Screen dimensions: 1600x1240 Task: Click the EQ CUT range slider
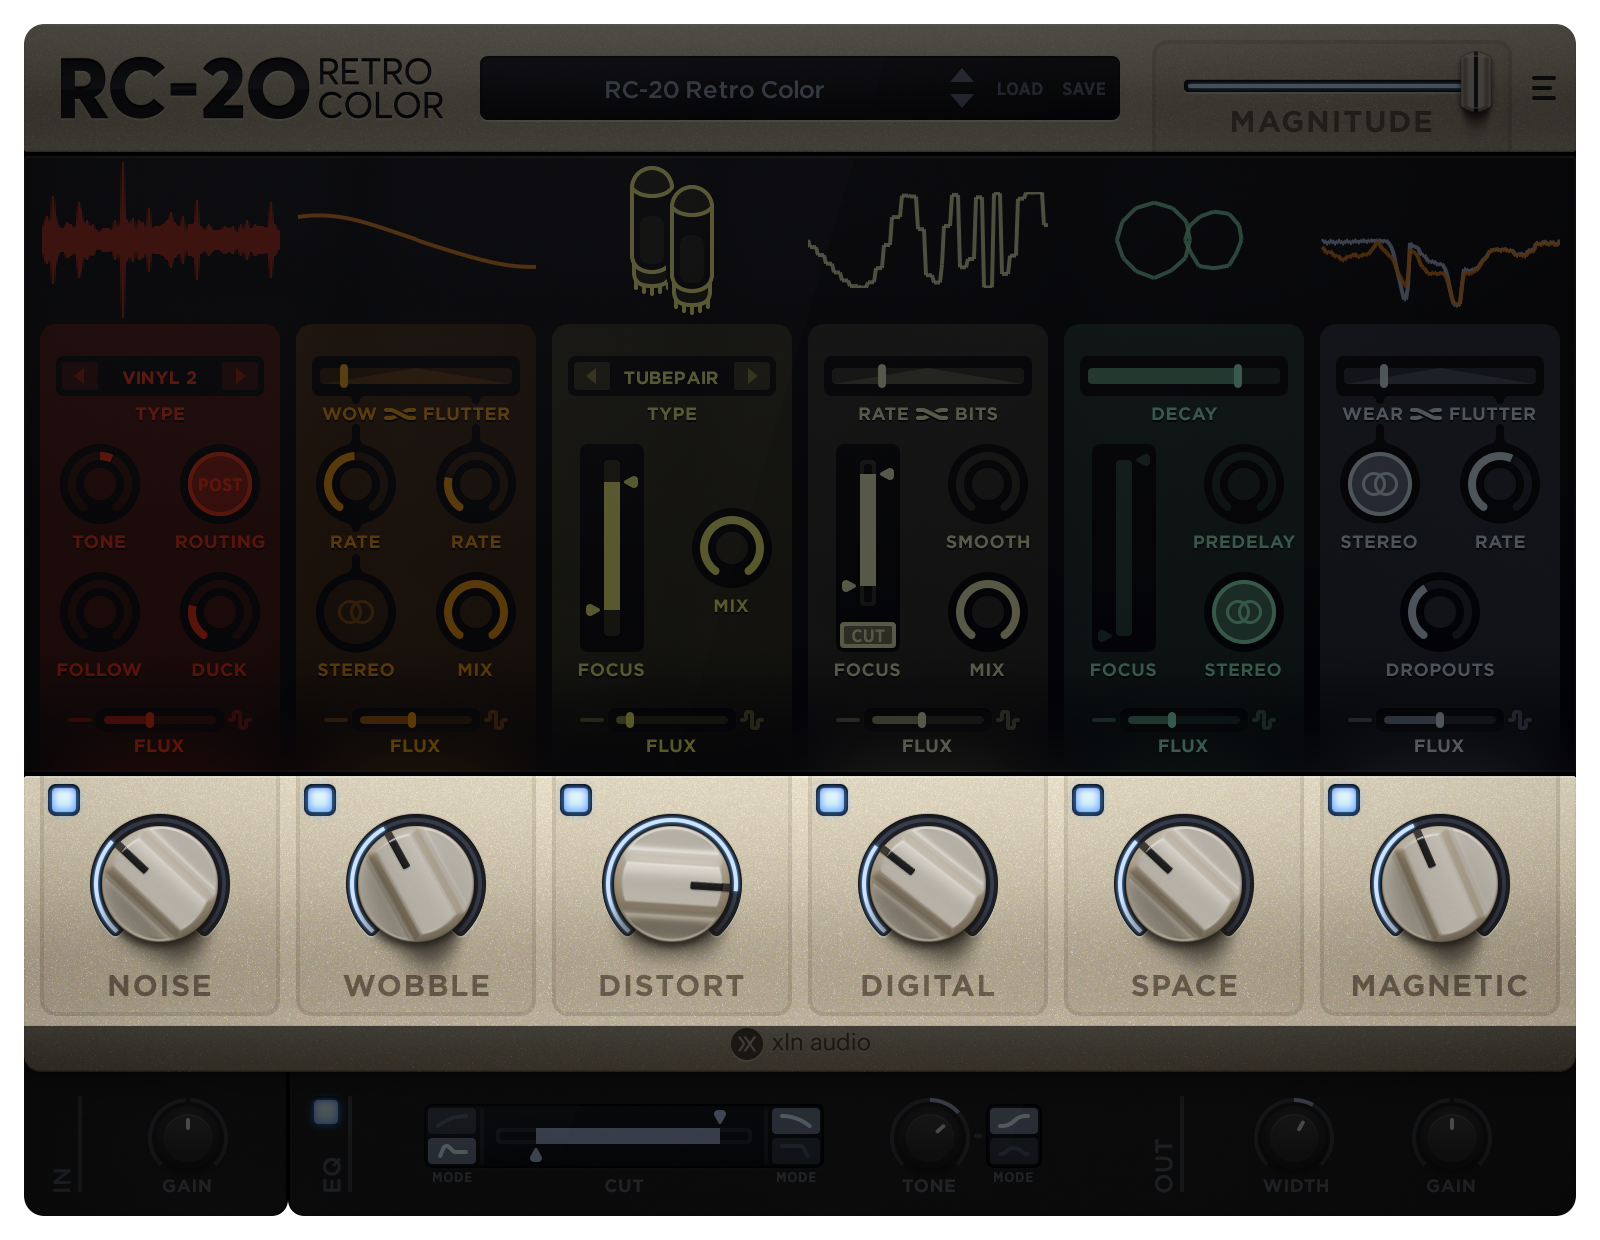pos(624,1136)
